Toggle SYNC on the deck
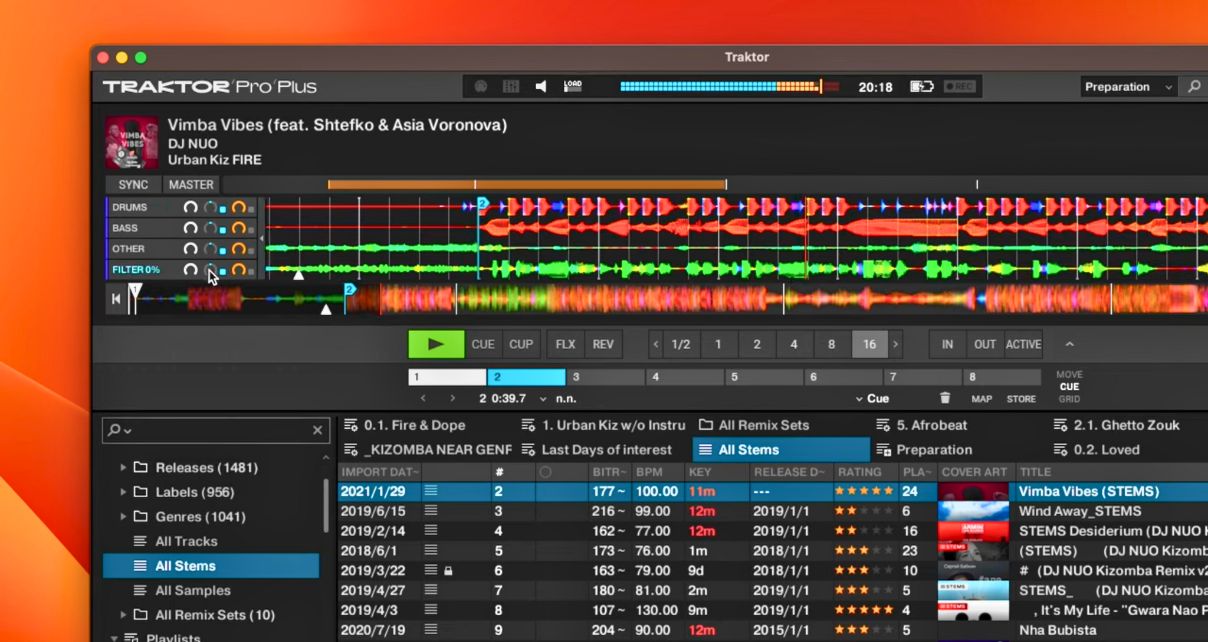Screen dimensions: 1208x642 (x=133, y=184)
